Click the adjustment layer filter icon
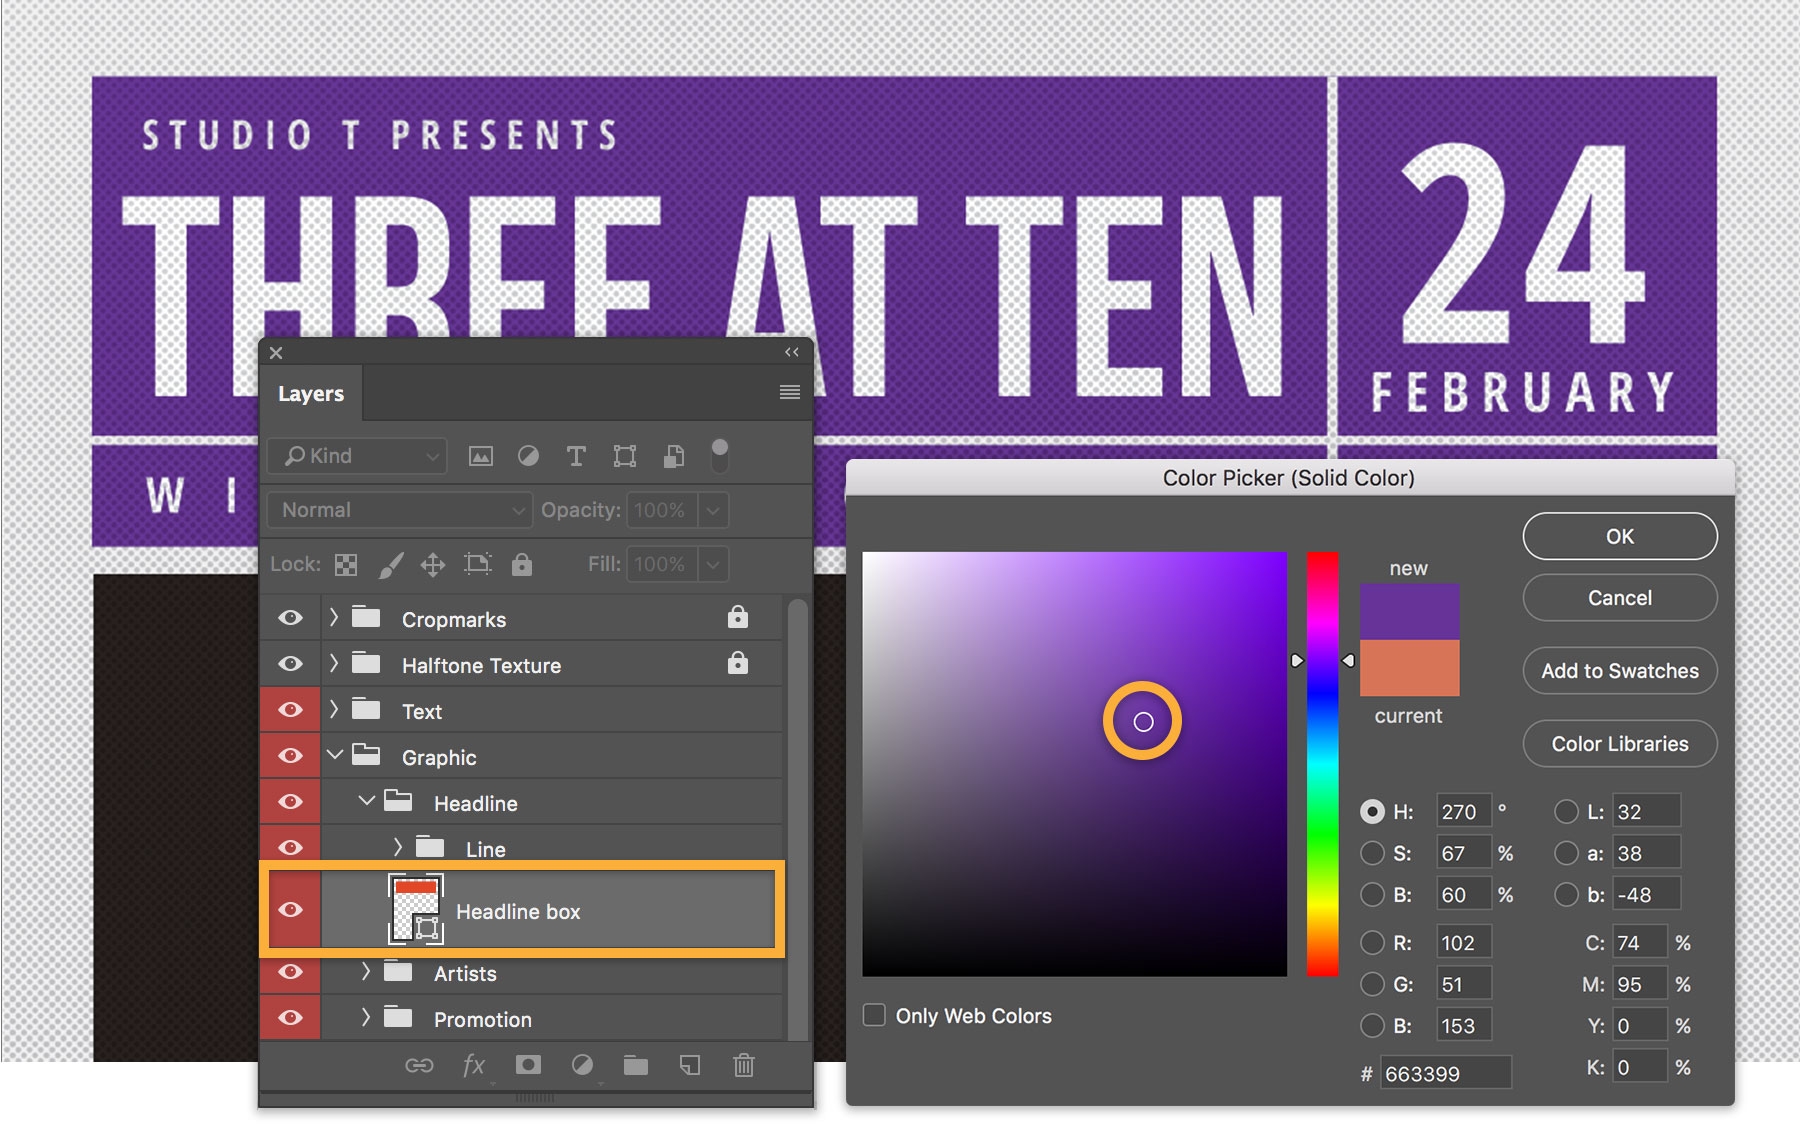Screen dimensions: 1800x1124 (528, 457)
